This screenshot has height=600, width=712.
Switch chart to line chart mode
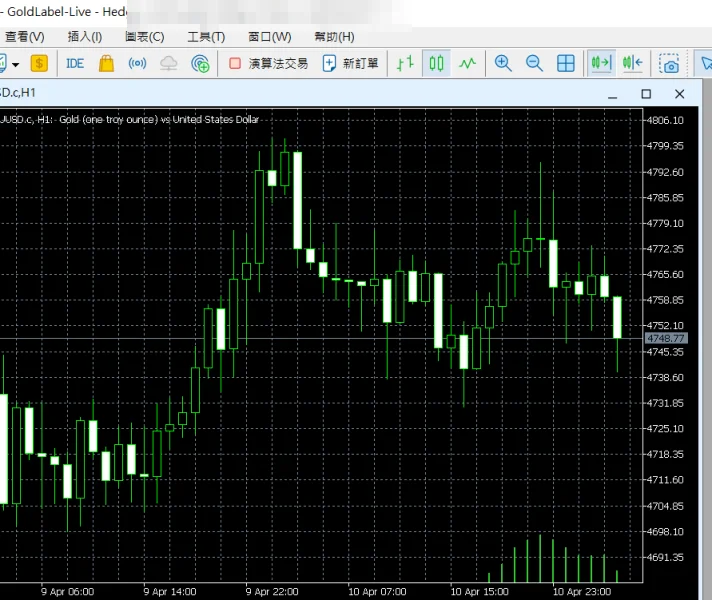467,63
